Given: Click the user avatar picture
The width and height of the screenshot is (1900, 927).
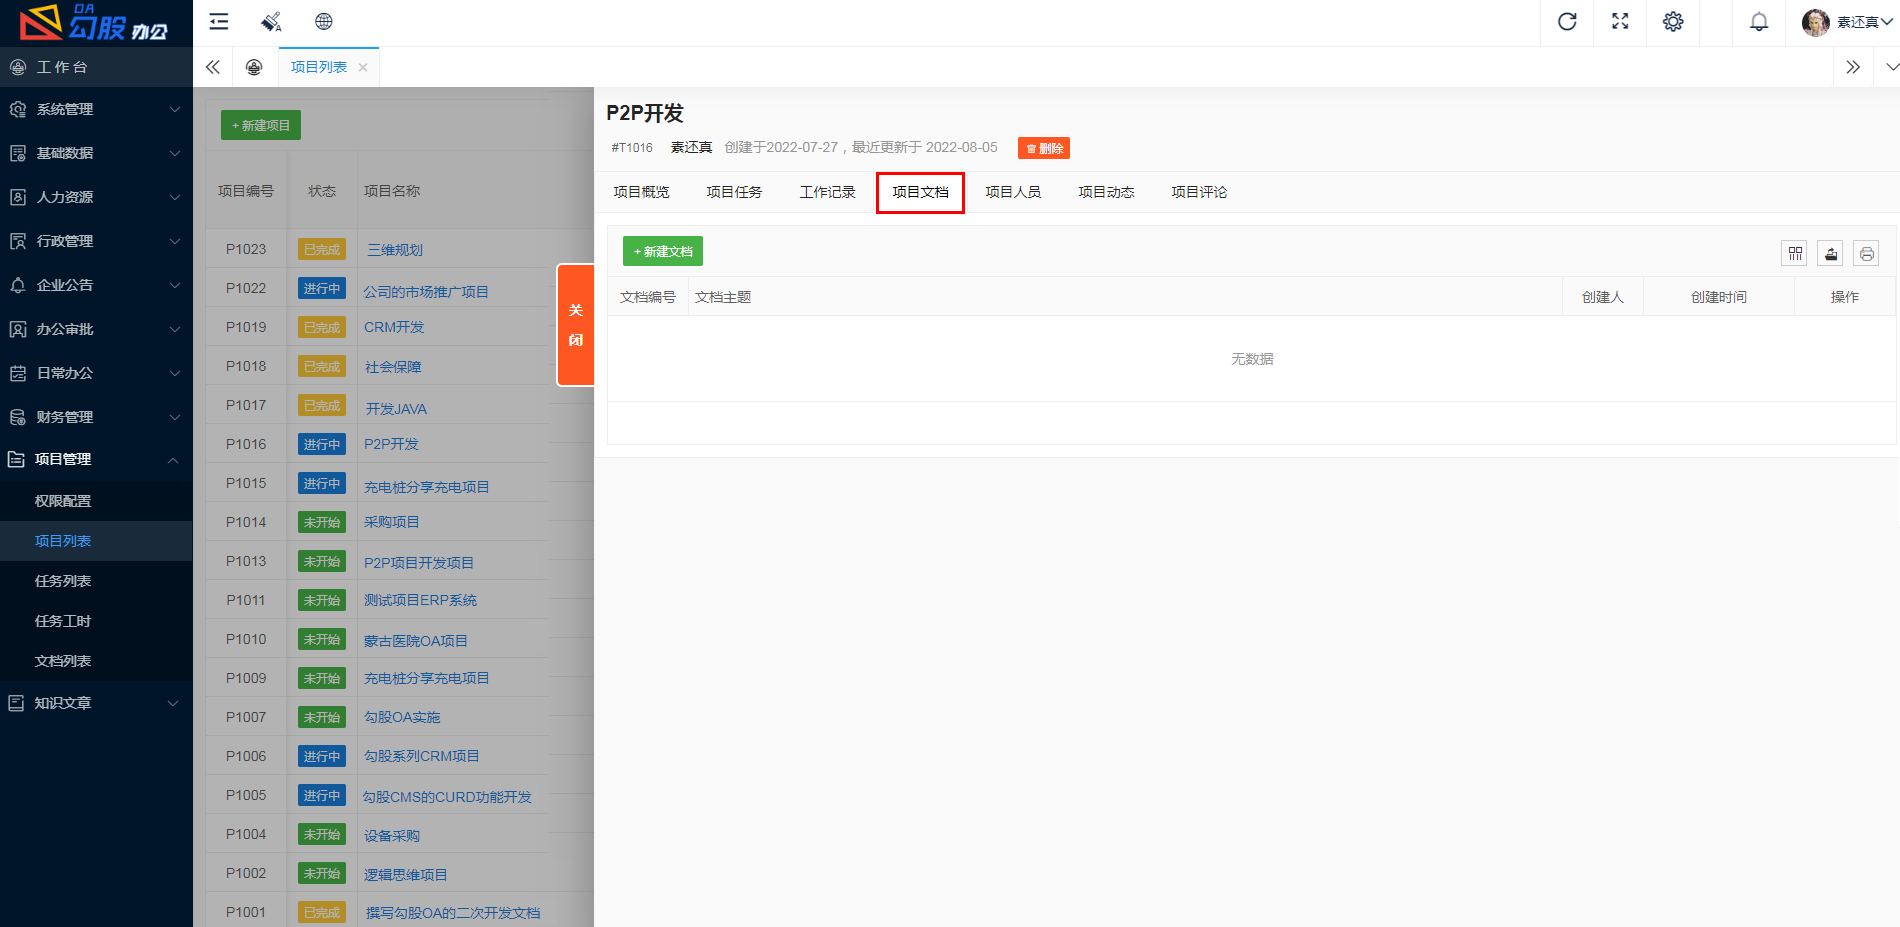Looking at the screenshot, I should pos(1815,22).
